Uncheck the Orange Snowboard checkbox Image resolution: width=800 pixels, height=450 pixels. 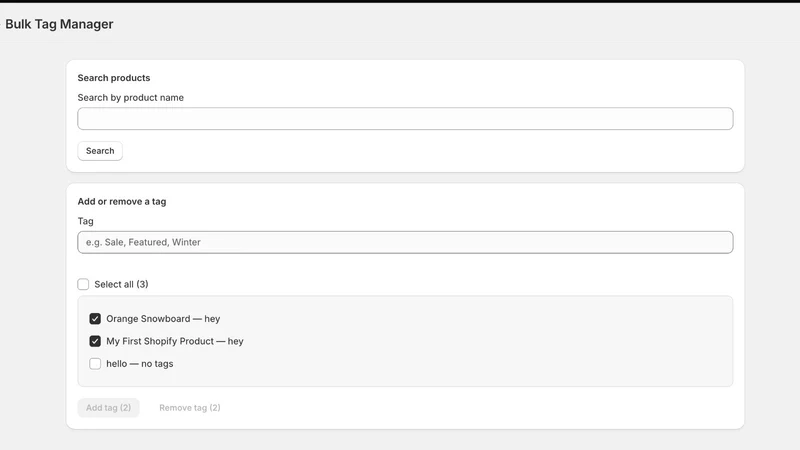pos(95,319)
